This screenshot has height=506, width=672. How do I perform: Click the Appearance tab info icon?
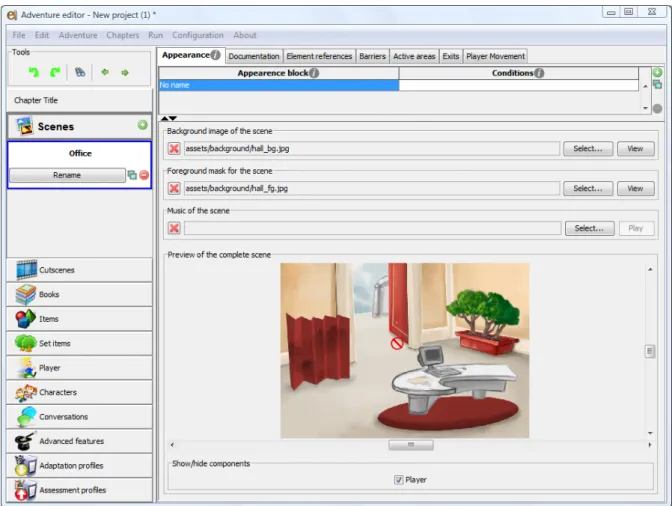click(216, 55)
